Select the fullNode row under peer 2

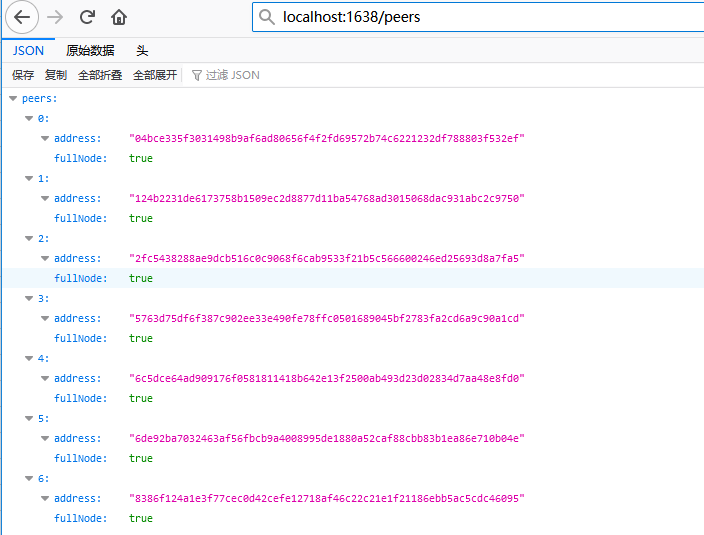80,278
